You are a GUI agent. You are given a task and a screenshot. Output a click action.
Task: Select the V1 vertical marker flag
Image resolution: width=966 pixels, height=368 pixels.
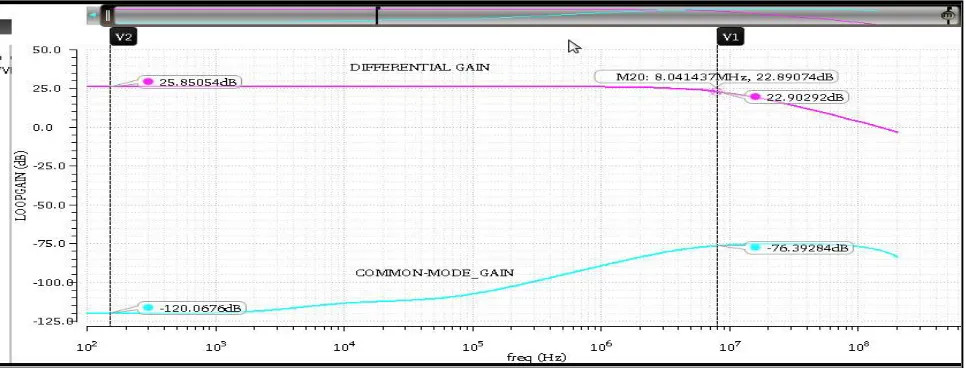pos(731,37)
